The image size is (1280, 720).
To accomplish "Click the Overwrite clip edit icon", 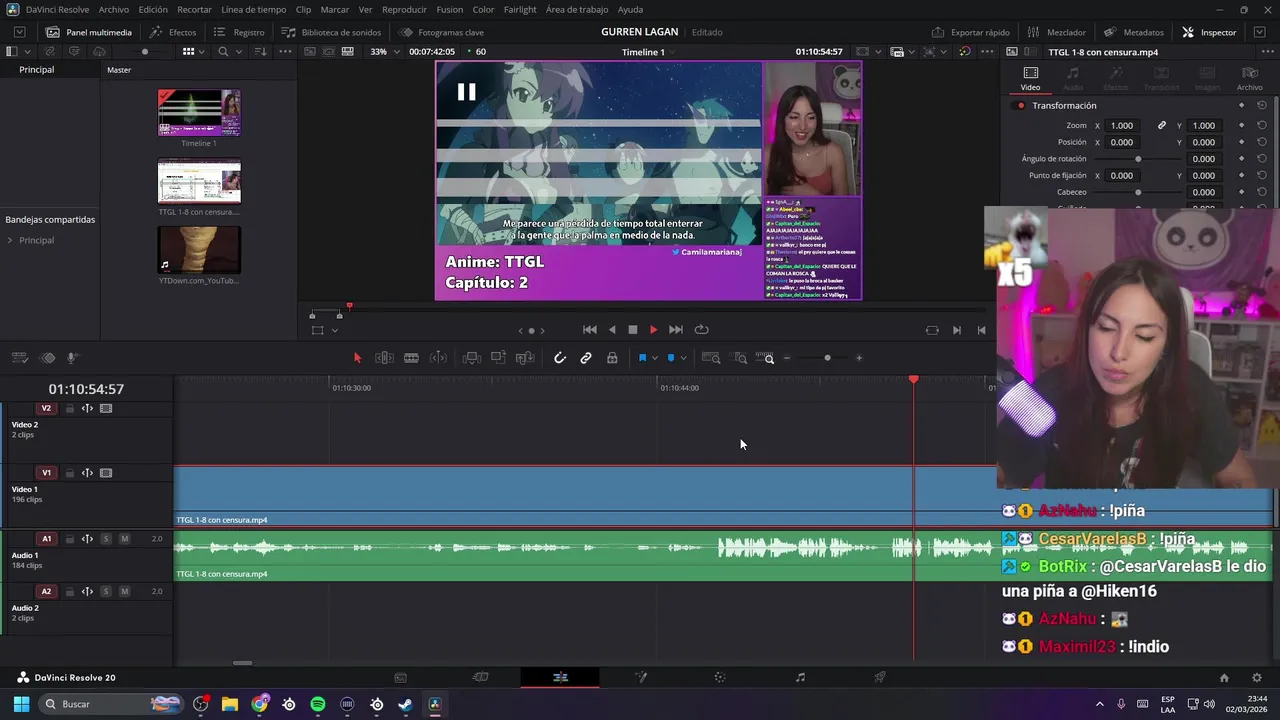I will [x=498, y=358].
